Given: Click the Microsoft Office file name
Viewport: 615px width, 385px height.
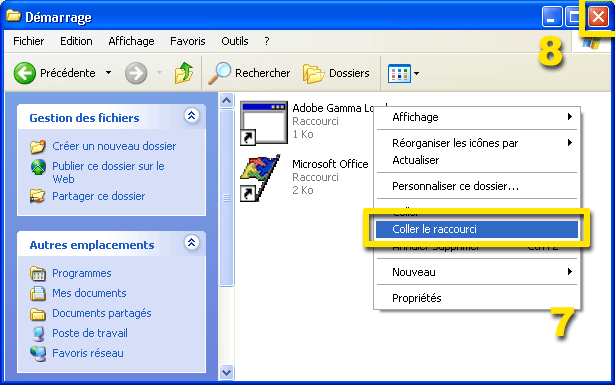Looking at the screenshot, I should click(330, 164).
